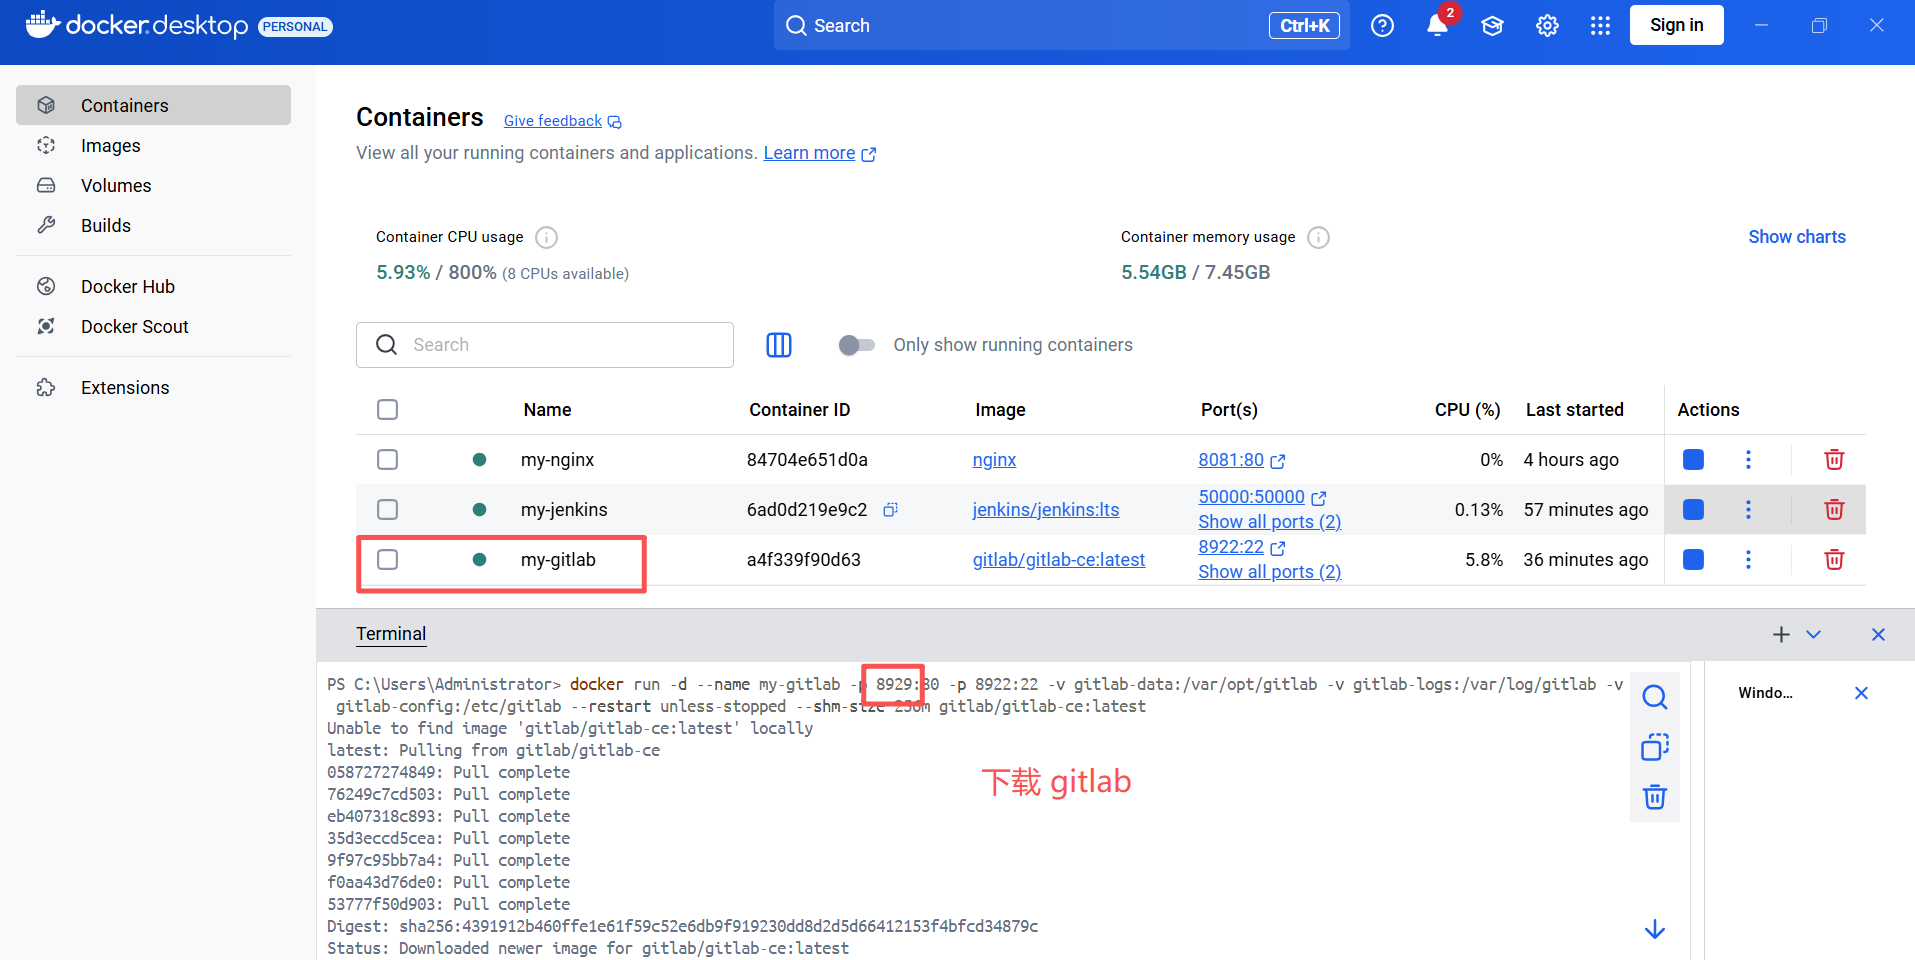Open port 50000:50000 link
The width and height of the screenshot is (1915, 960).
(x=1262, y=497)
